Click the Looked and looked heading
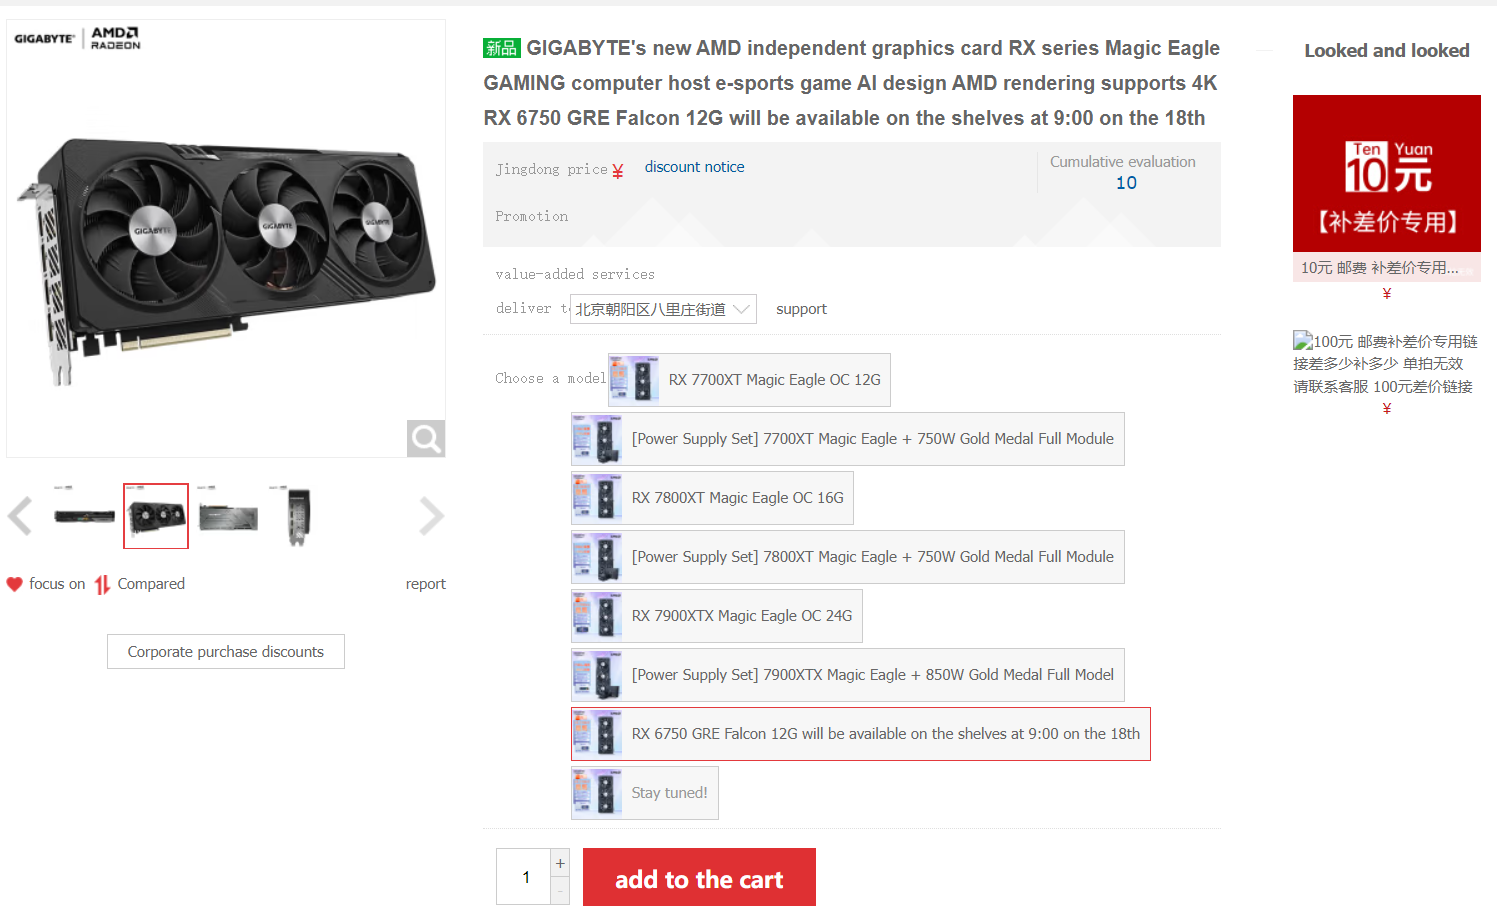 (x=1387, y=50)
